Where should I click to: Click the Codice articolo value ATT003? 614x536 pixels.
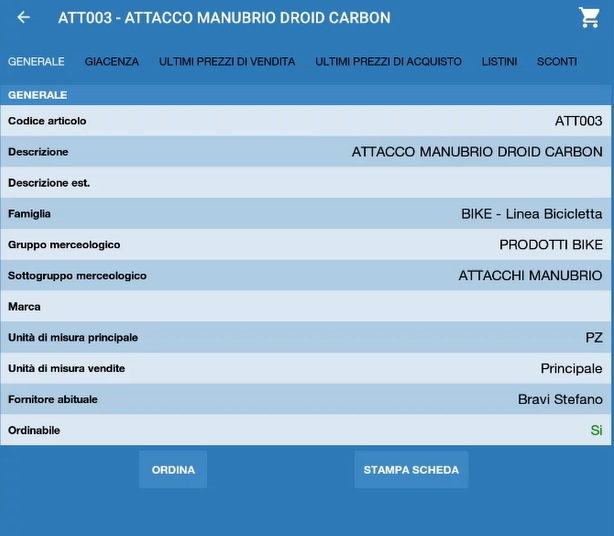point(578,121)
